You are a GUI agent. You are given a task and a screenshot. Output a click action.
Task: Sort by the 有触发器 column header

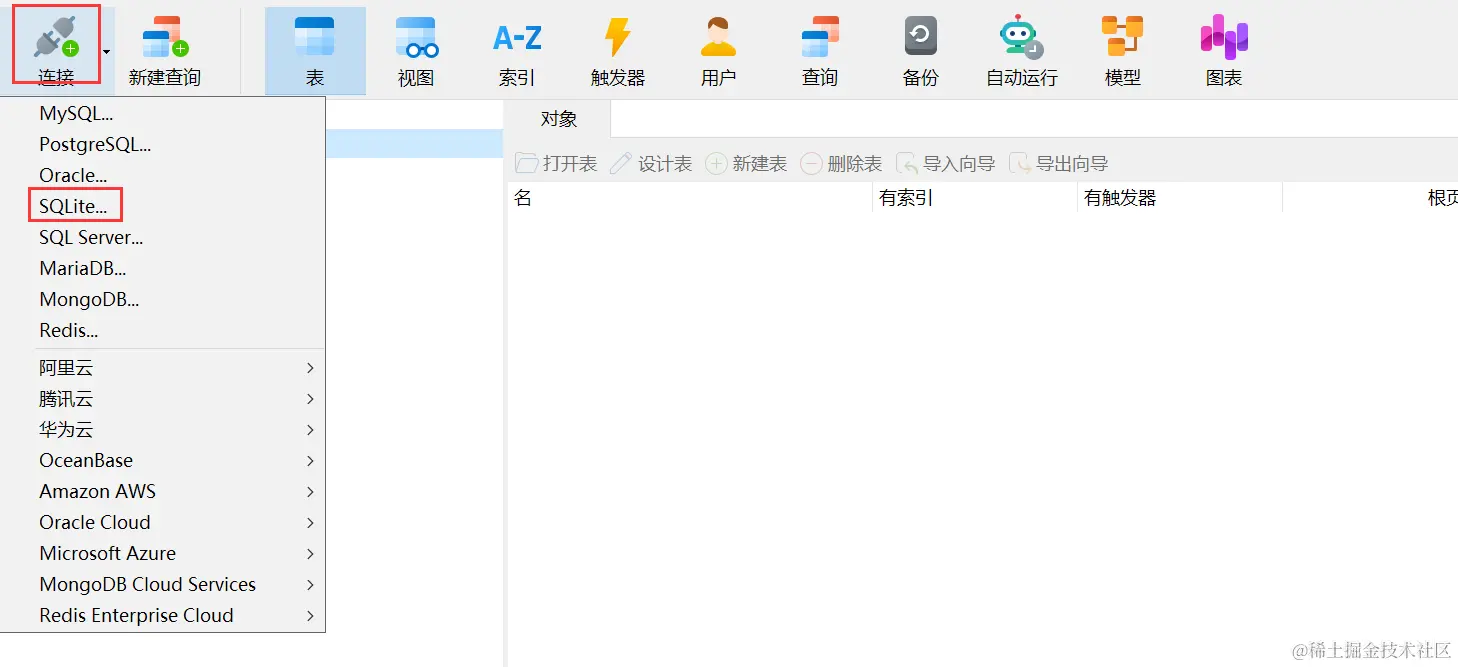point(1180,198)
